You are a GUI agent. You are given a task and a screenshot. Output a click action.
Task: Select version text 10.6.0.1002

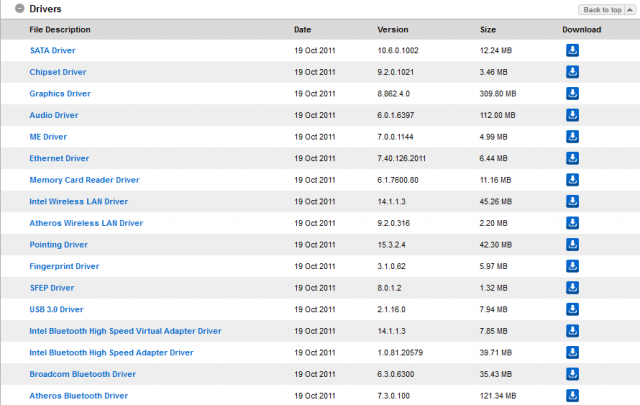pos(398,50)
